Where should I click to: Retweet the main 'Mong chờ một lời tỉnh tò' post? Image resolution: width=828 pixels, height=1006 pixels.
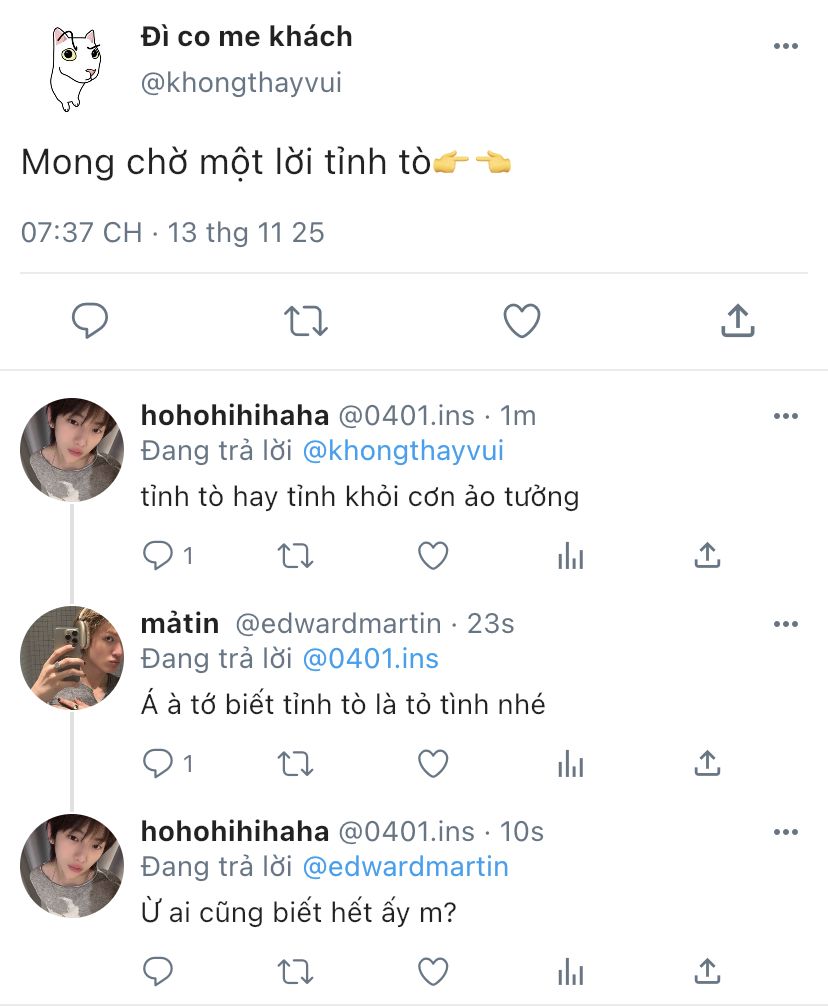pyautogui.click(x=304, y=322)
